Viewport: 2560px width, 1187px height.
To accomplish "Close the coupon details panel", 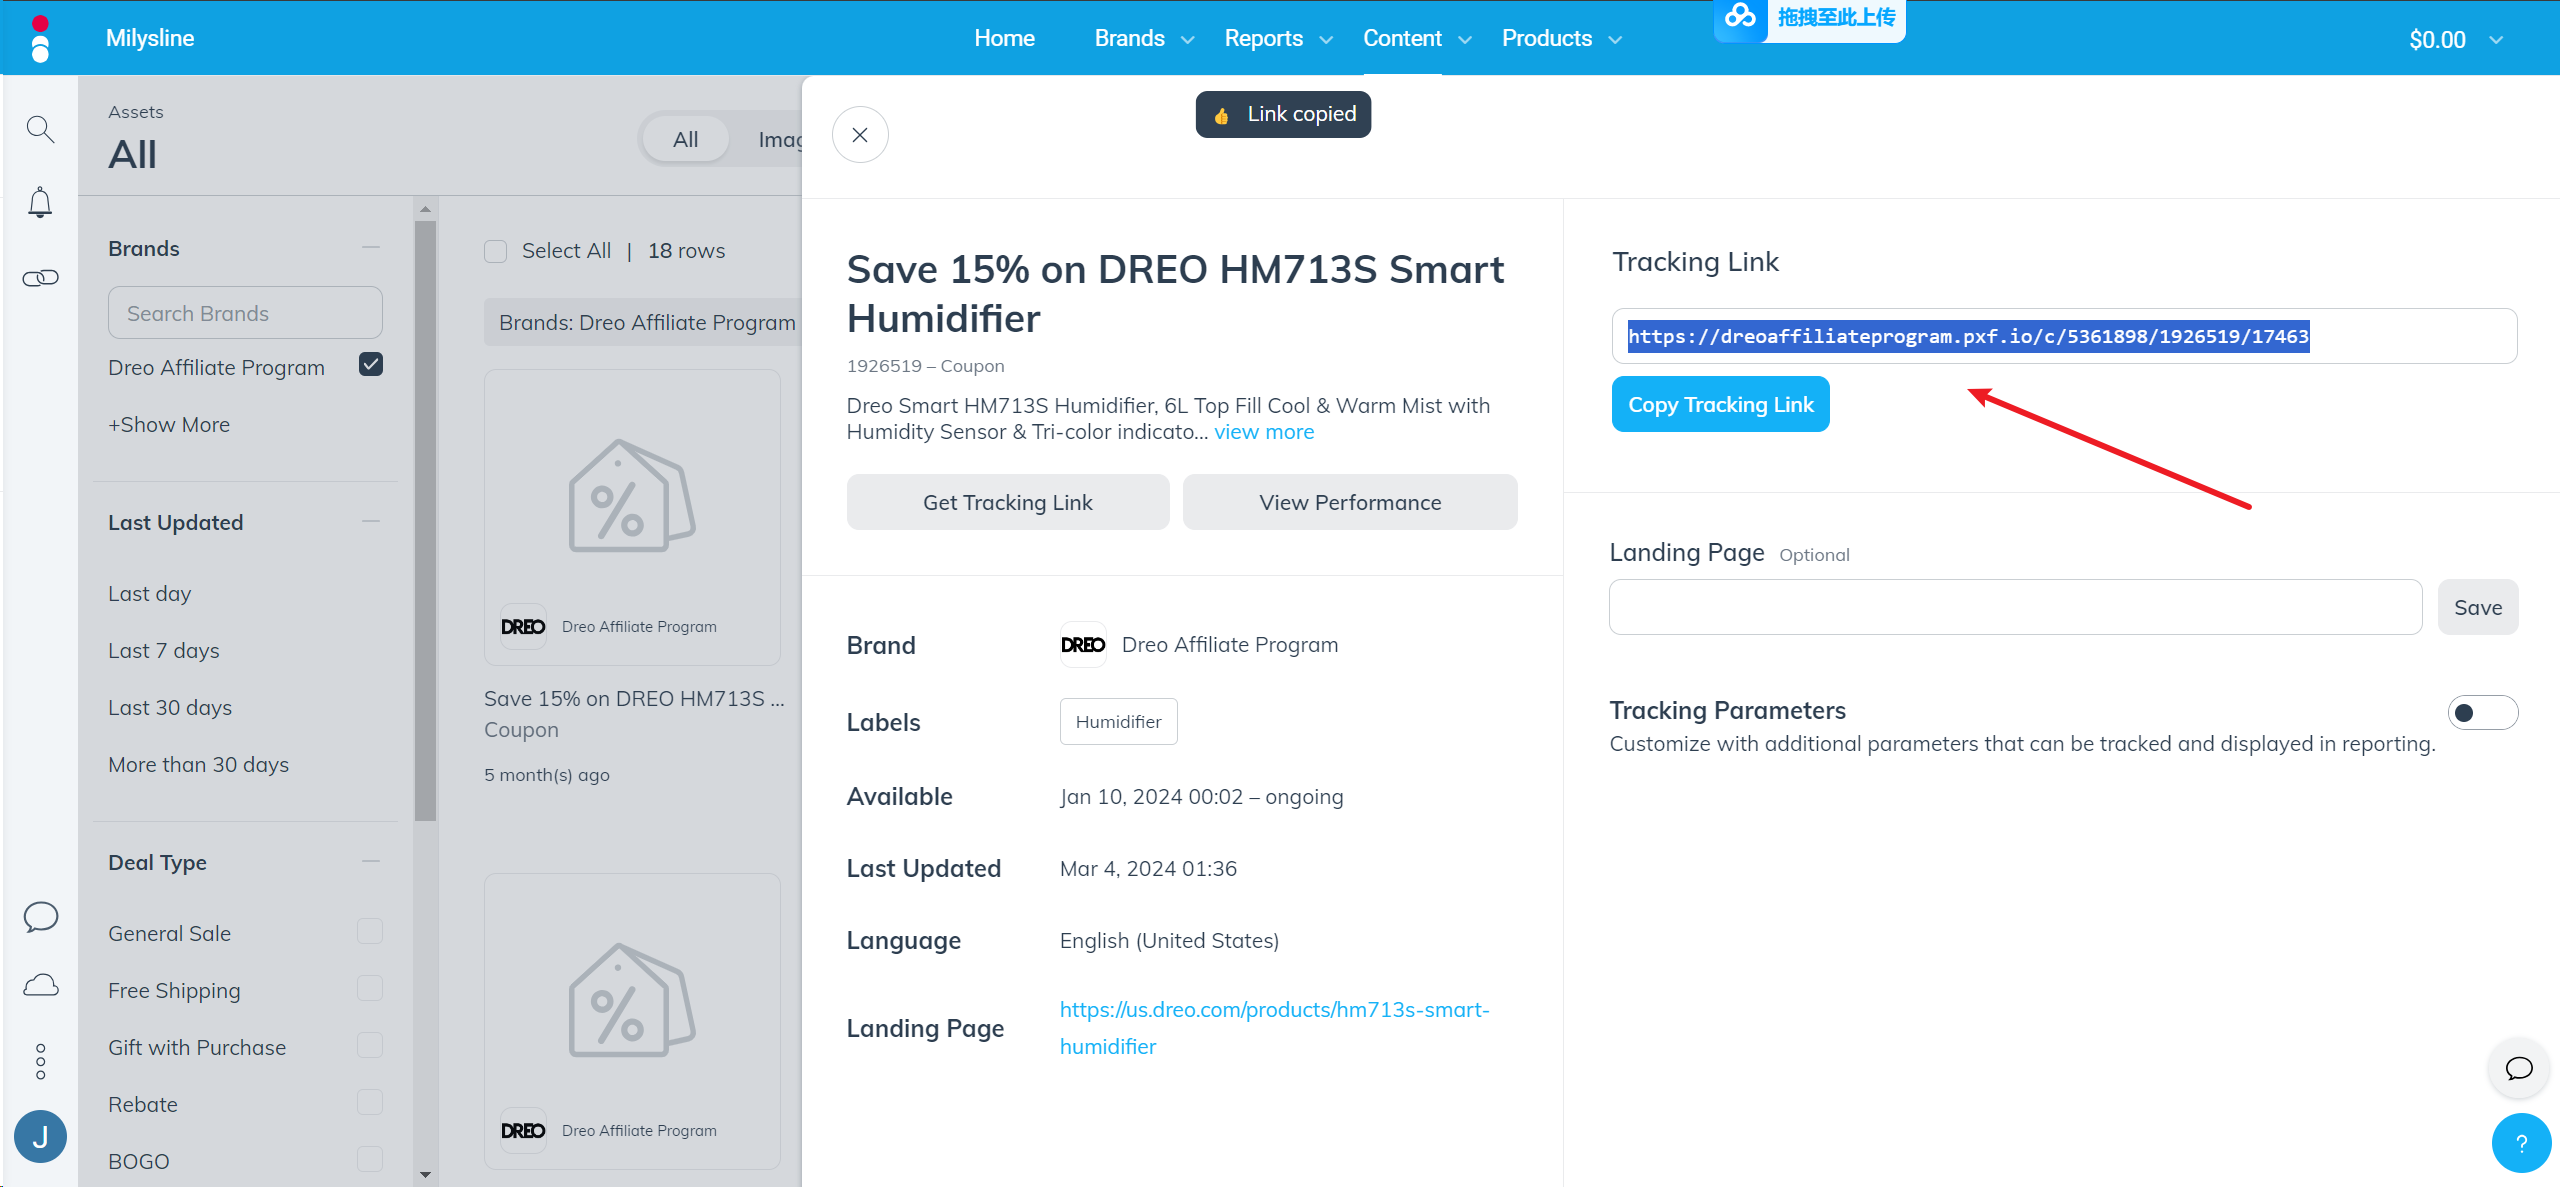I will pyautogui.click(x=860, y=135).
